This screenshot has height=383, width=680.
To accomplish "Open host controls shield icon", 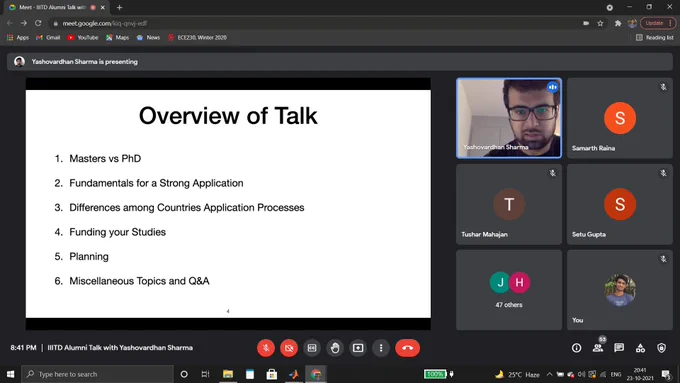I will (661, 348).
